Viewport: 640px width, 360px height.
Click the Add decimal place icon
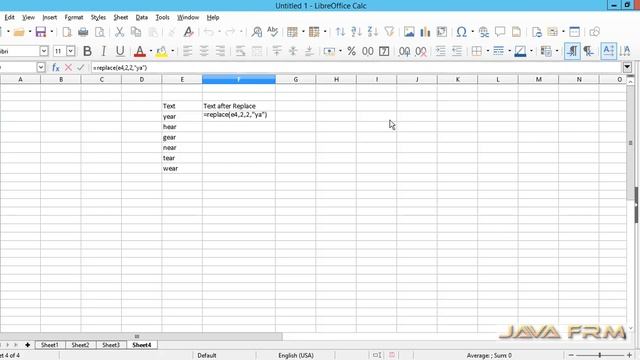(x=404, y=51)
